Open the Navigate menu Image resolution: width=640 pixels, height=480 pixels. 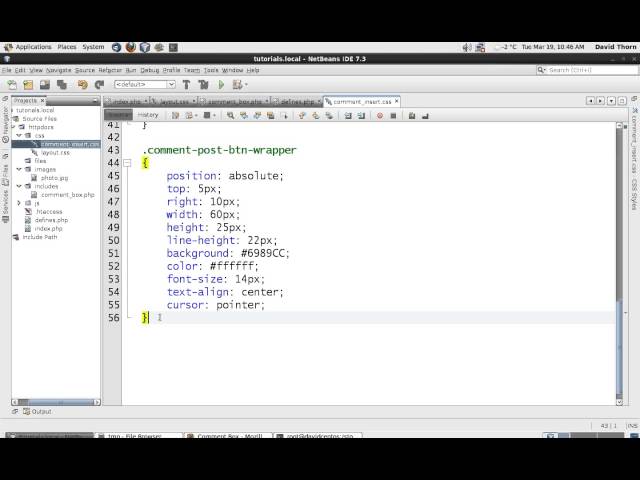[58, 70]
